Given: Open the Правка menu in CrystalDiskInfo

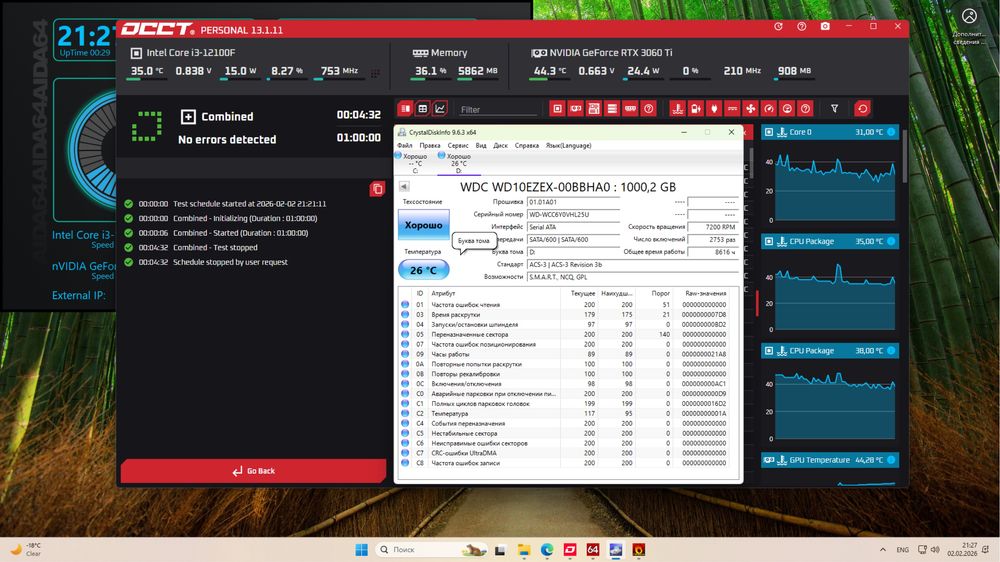Looking at the screenshot, I should (x=430, y=145).
